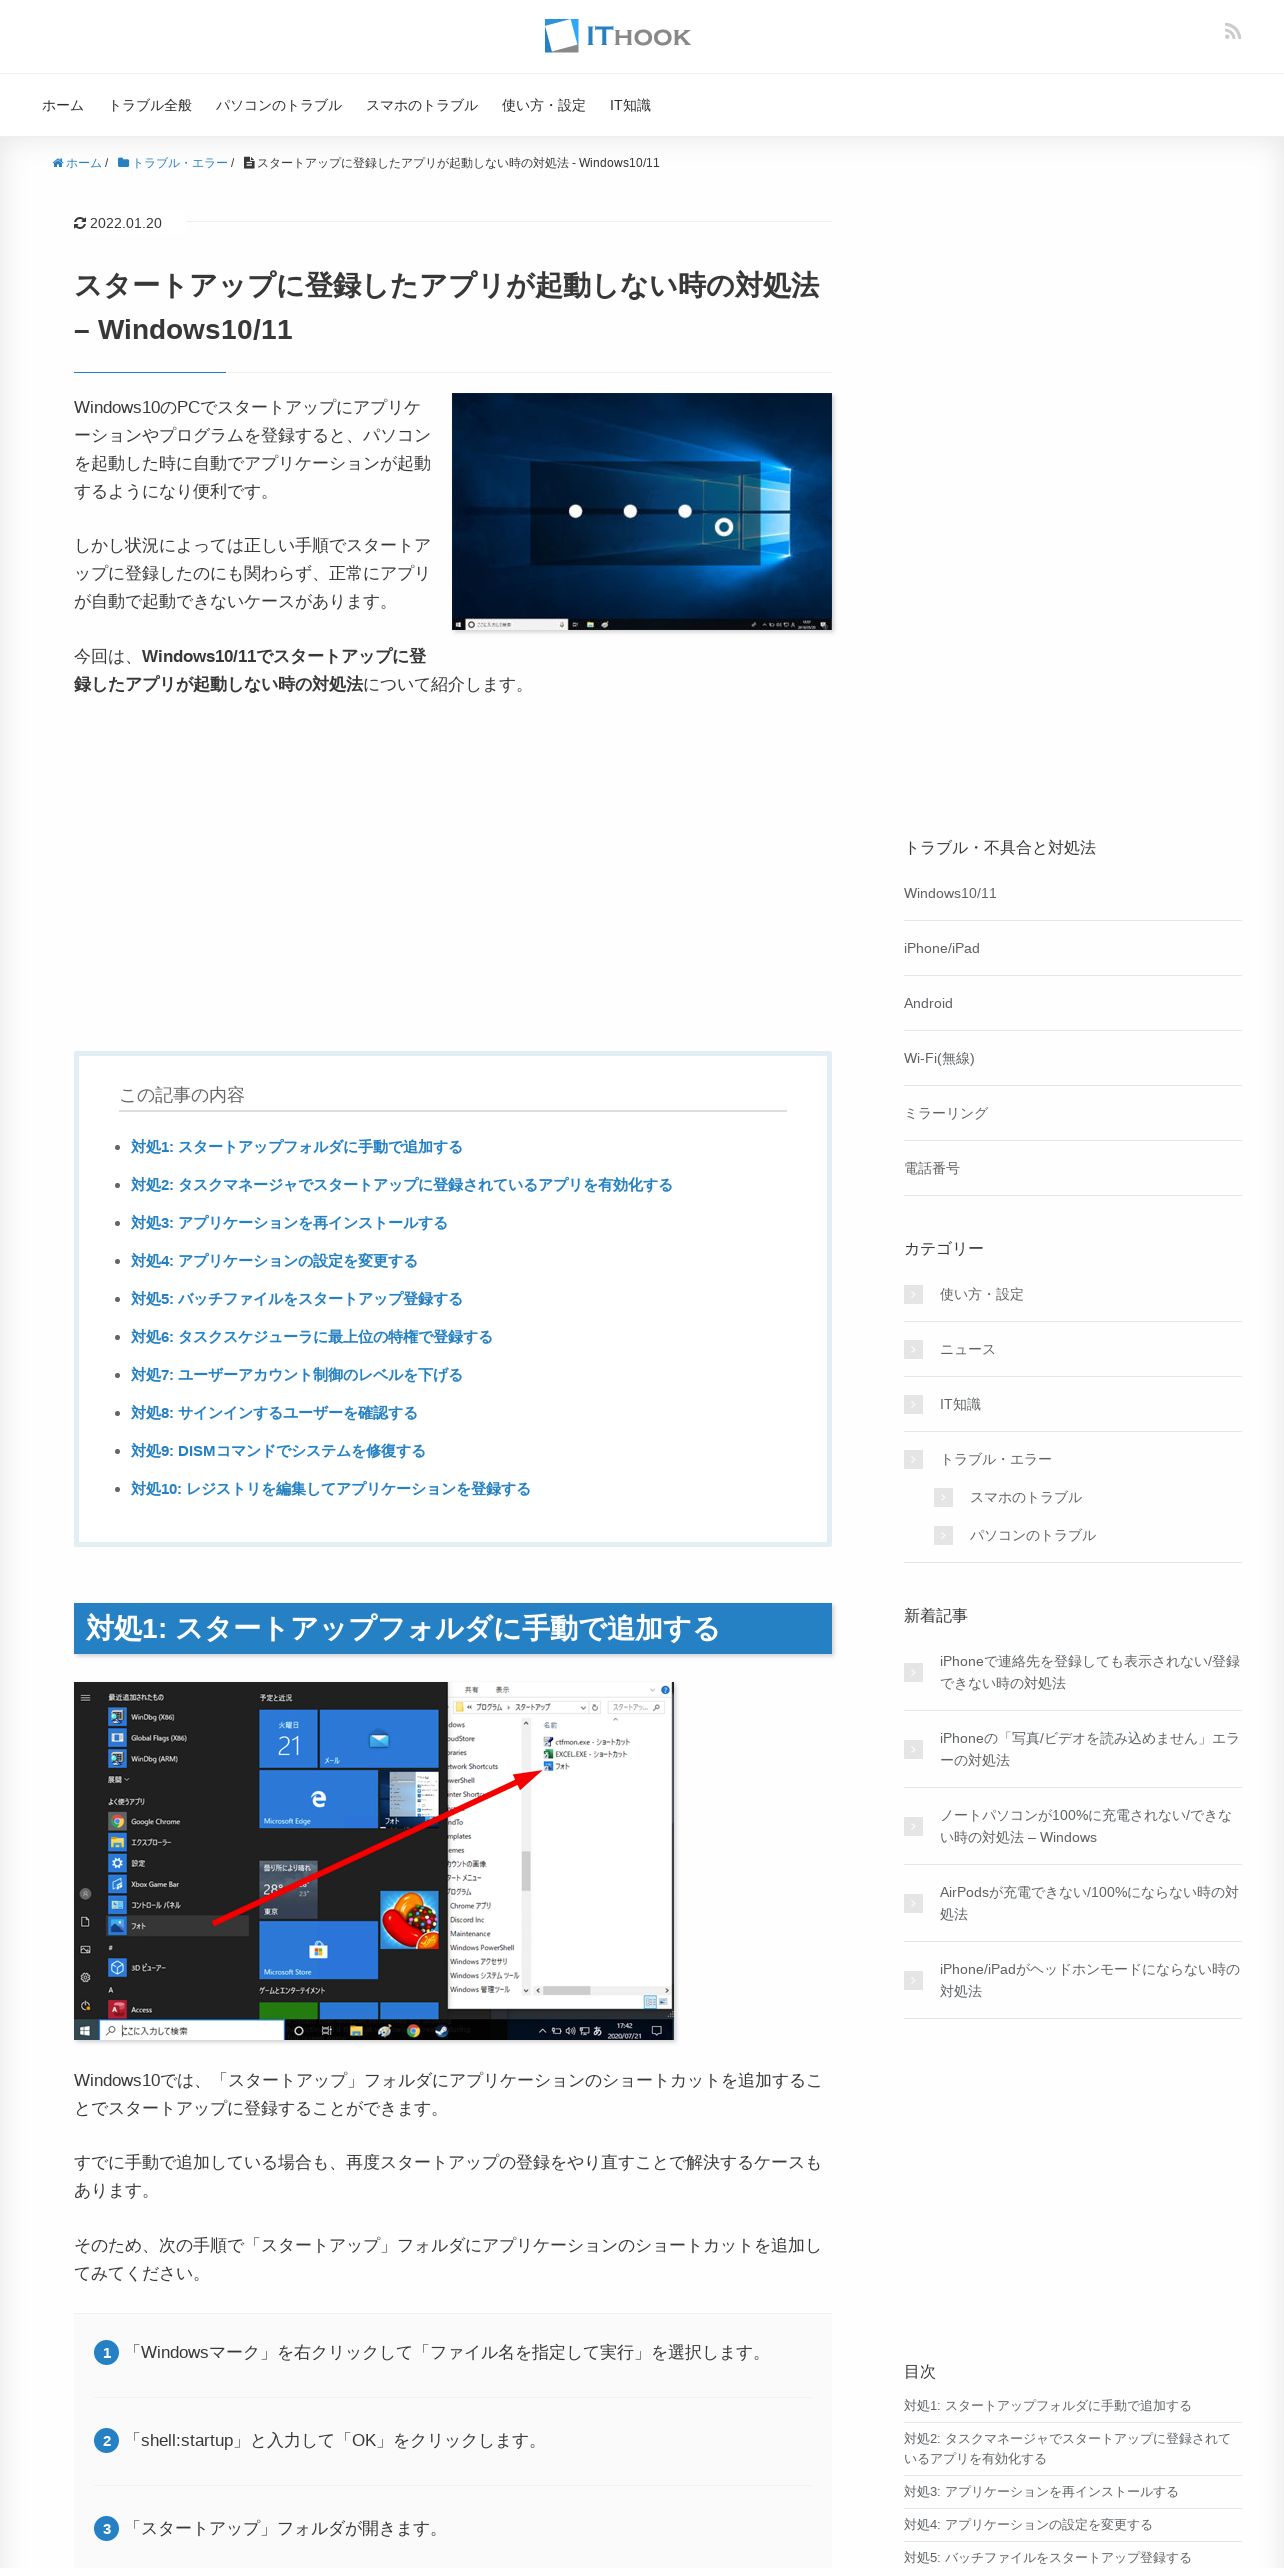Viewport: 1284px width, 2568px height.
Task: Click the Start menu and Startup folder screenshot
Action: (374, 1861)
